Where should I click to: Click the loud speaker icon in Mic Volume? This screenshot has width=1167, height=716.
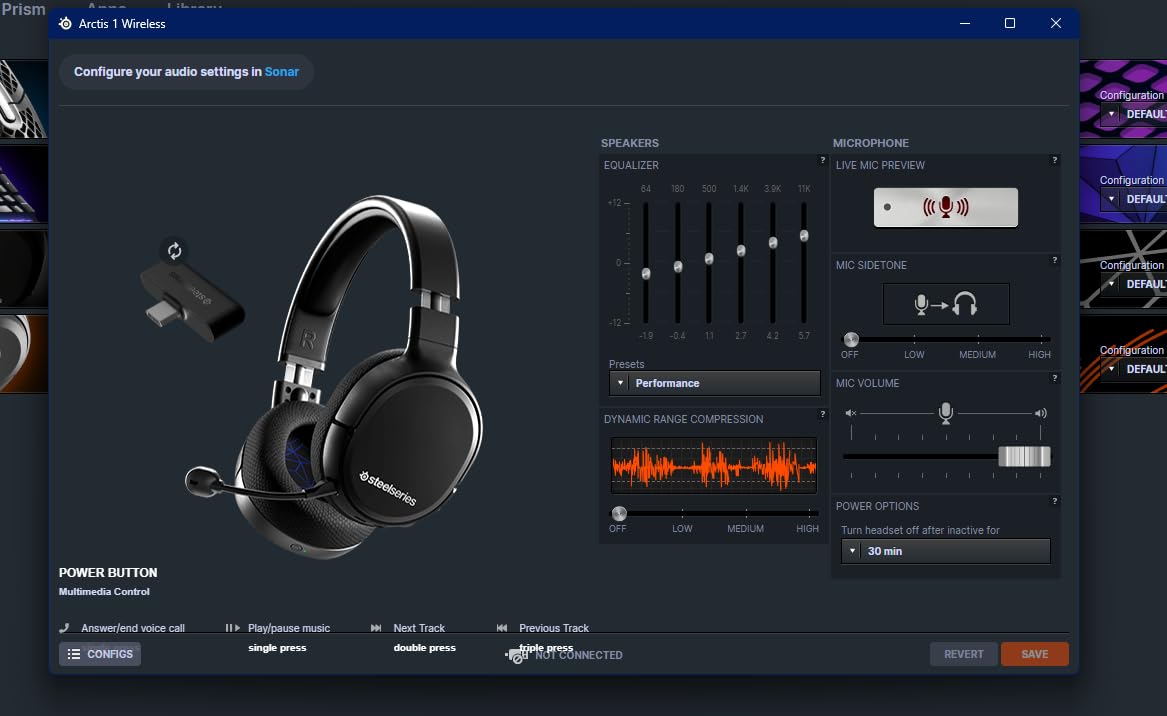coord(1040,413)
